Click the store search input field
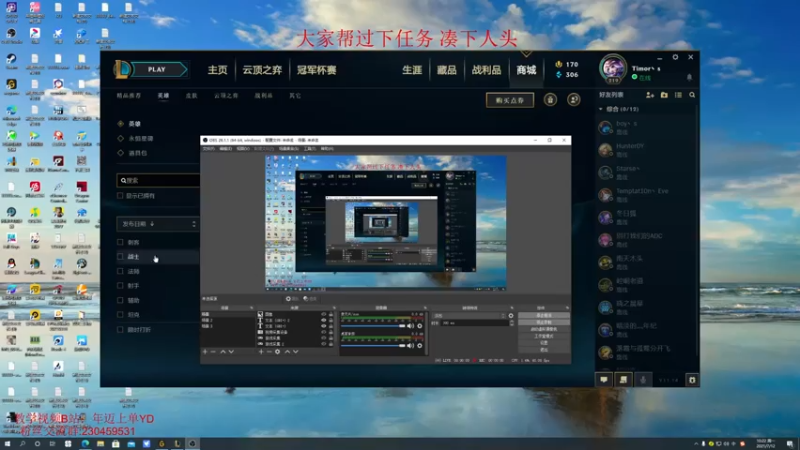This screenshot has width=800, height=450. [158, 180]
